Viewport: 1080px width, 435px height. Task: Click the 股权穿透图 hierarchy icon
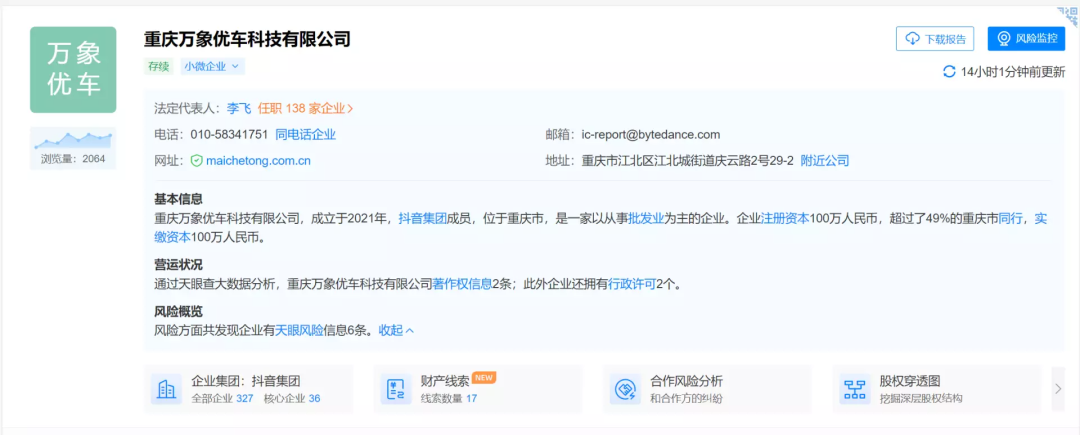tap(855, 390)
